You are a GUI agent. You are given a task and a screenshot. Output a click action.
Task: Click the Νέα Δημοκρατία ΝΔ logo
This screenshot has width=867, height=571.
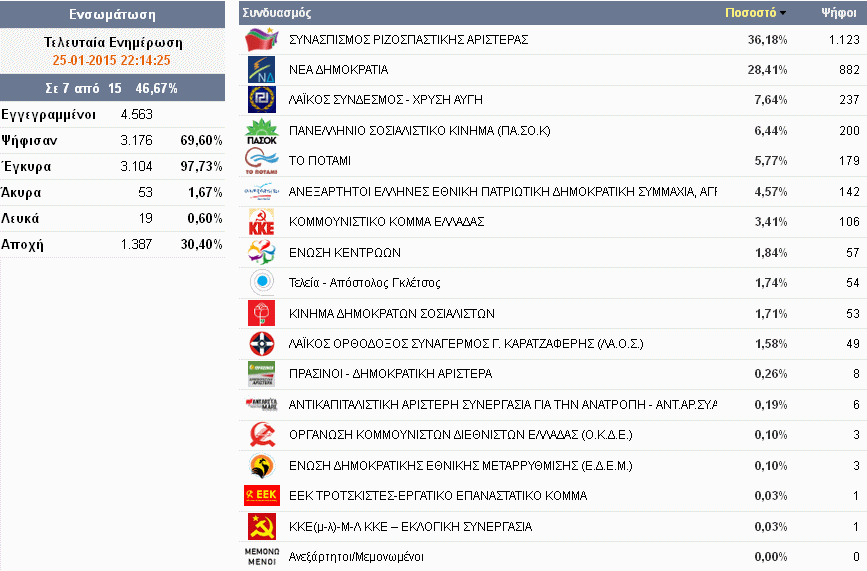click(262, 70)
